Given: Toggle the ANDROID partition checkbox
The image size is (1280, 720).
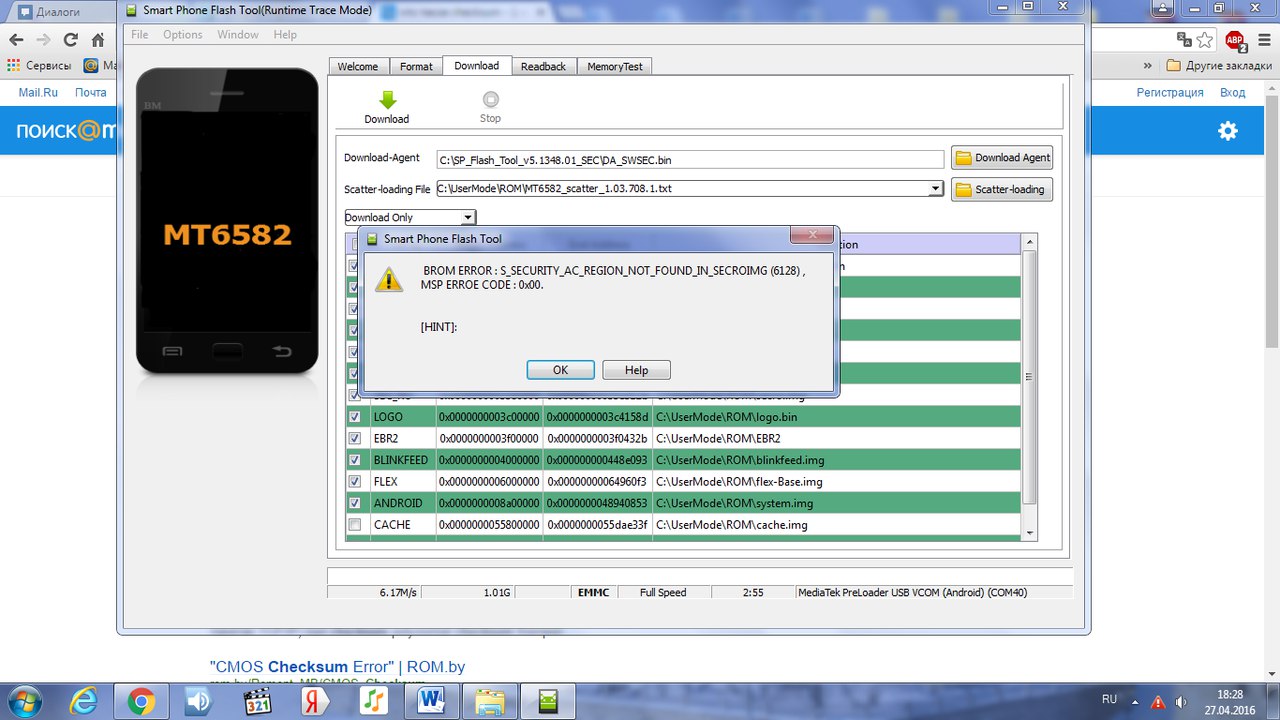Looking at the screenshot, I should (354, 503).
